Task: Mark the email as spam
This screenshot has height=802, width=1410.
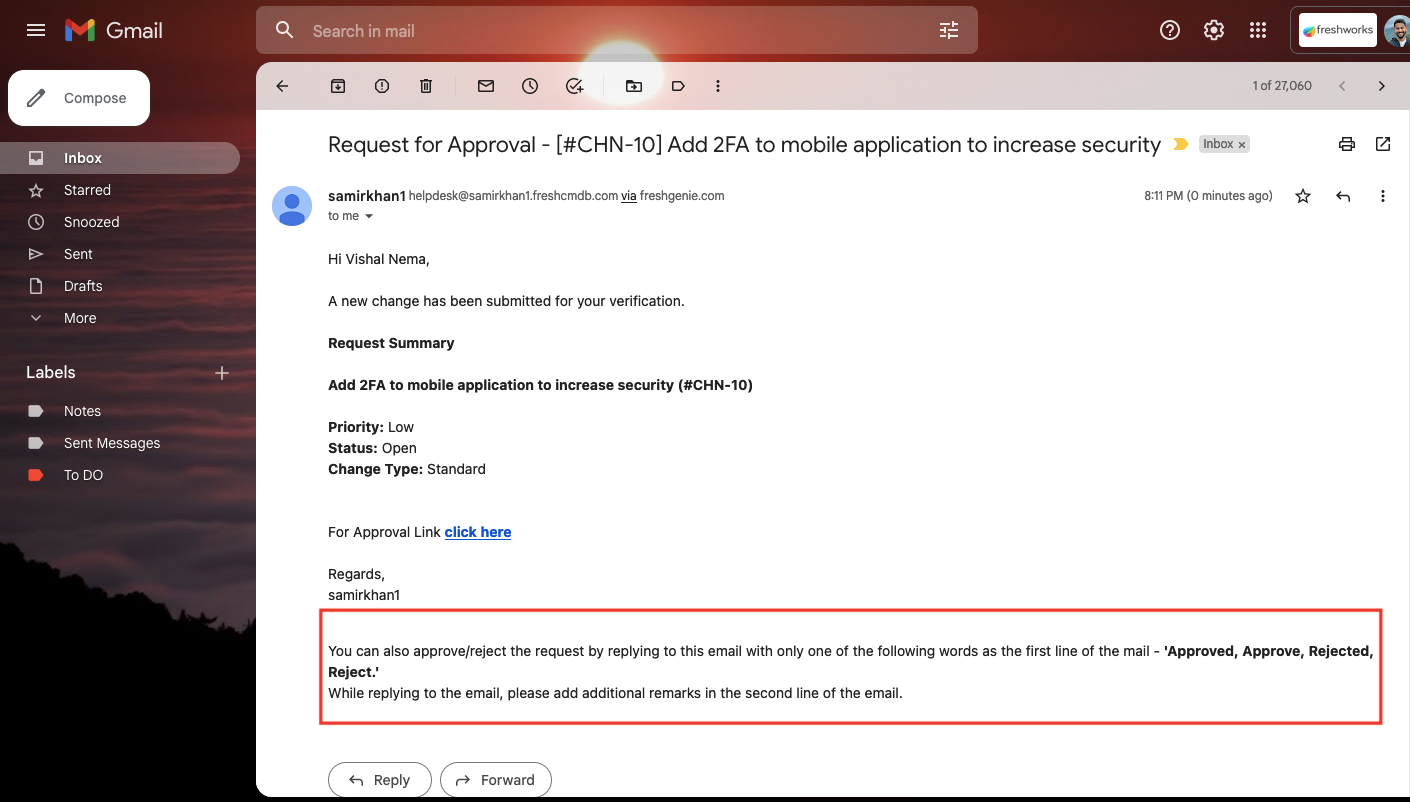Action: point(381,86)
